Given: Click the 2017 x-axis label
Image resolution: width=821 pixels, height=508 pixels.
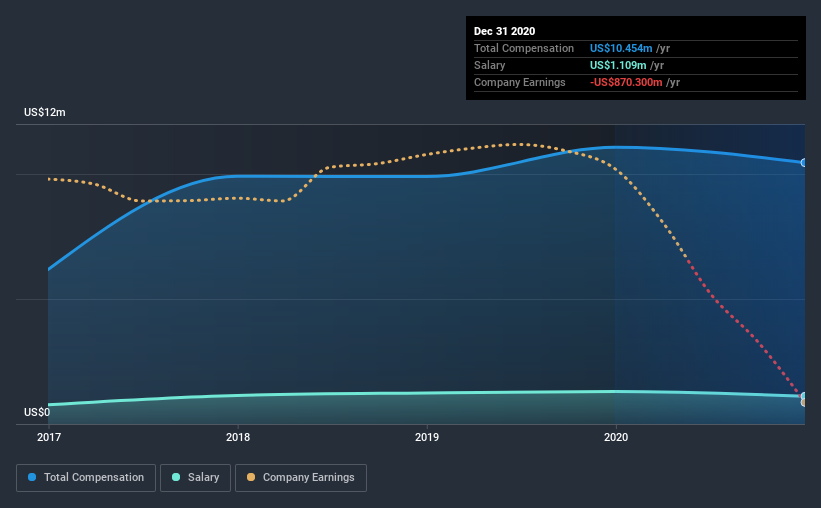Looking at the screenshot, I should pos(49,437).
